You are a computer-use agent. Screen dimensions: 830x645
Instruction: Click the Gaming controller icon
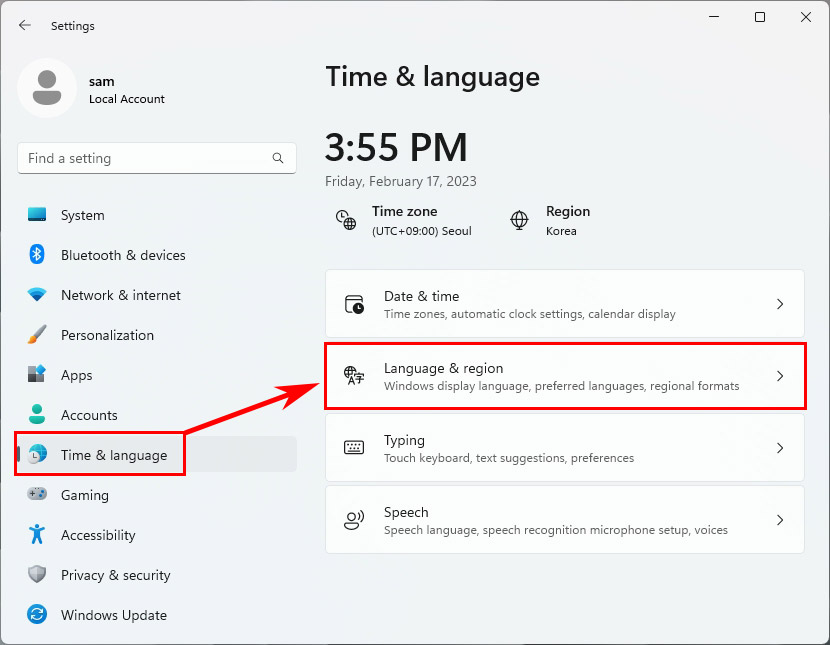click(x=37, y=495)
